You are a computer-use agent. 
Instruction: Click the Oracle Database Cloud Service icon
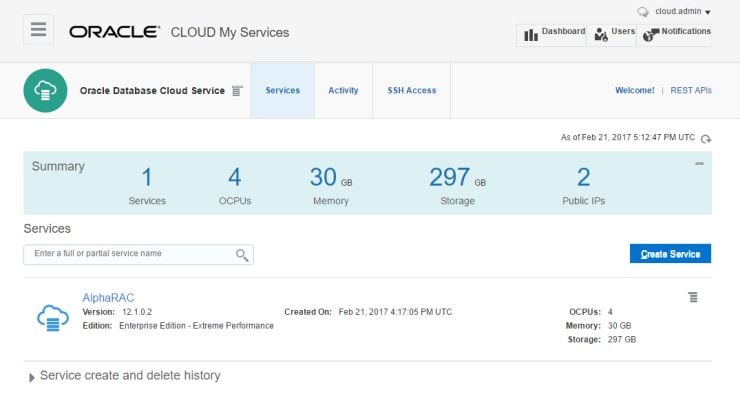46,91
